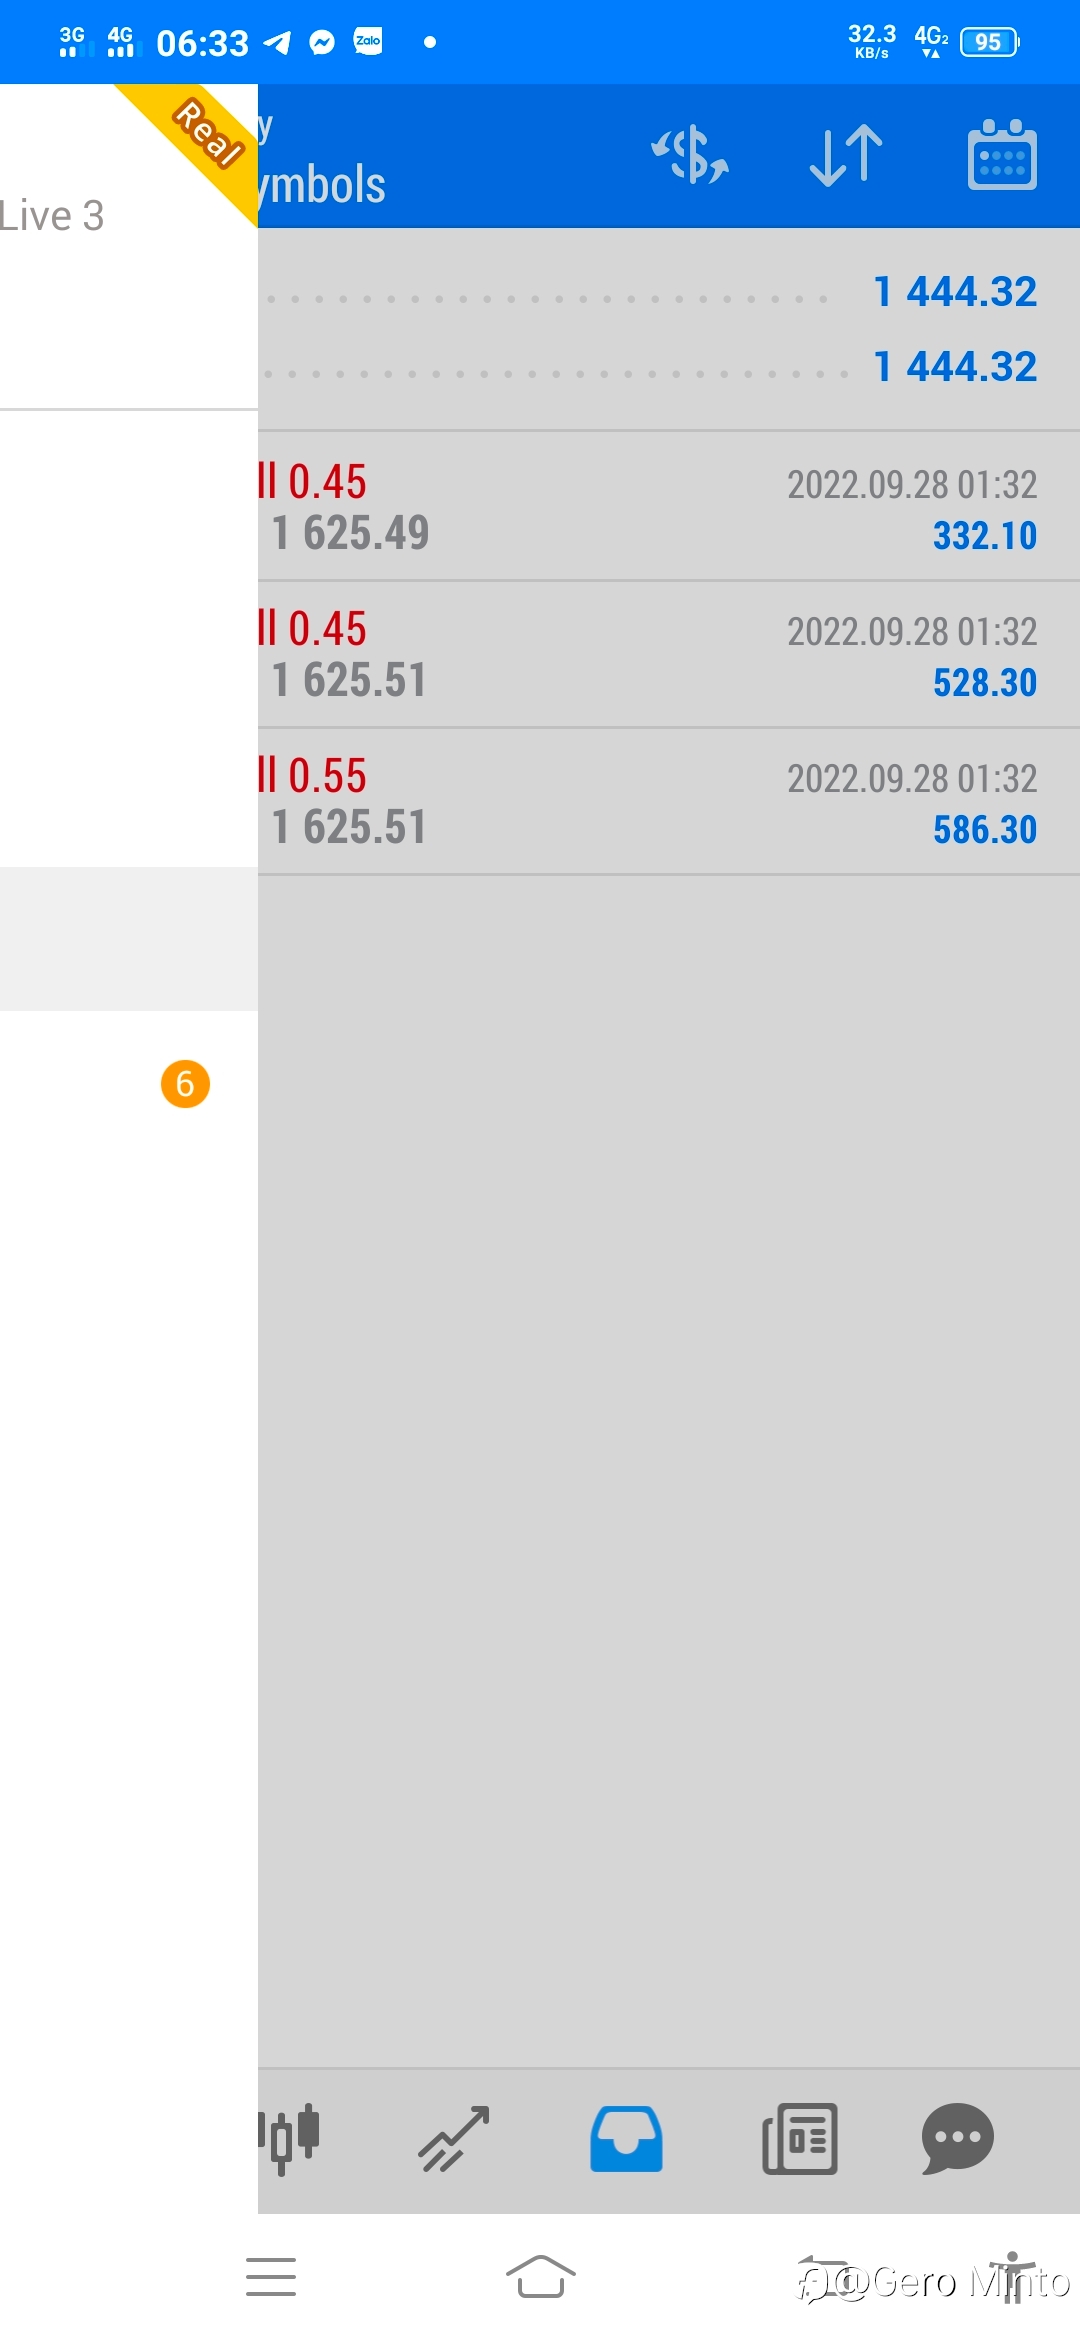Screen dimensions: 1080x2340
Task: Open the chat messages bubble icon
Action: (957, 2139)
